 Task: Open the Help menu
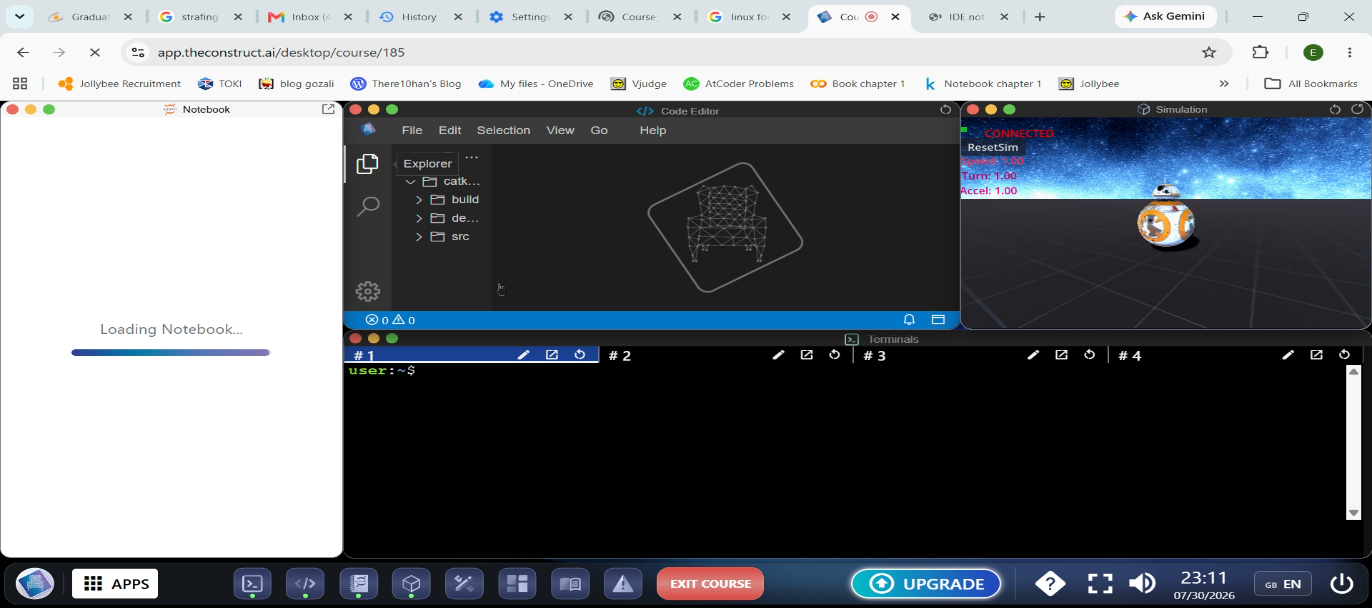click(x=653, y=130)
